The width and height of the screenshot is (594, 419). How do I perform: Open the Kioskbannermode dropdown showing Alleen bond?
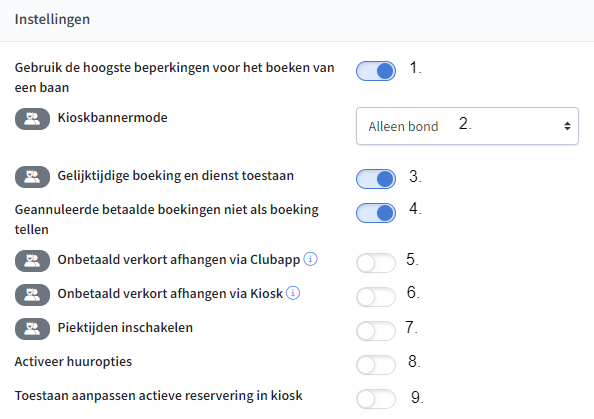click(x=467, y=126)
